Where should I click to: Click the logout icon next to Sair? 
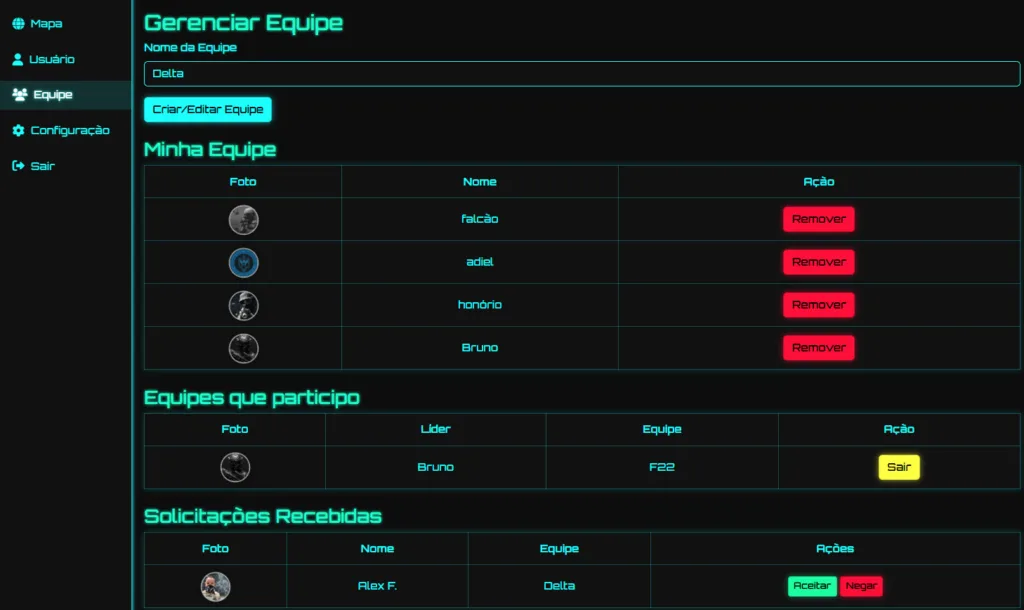[19, 165]
